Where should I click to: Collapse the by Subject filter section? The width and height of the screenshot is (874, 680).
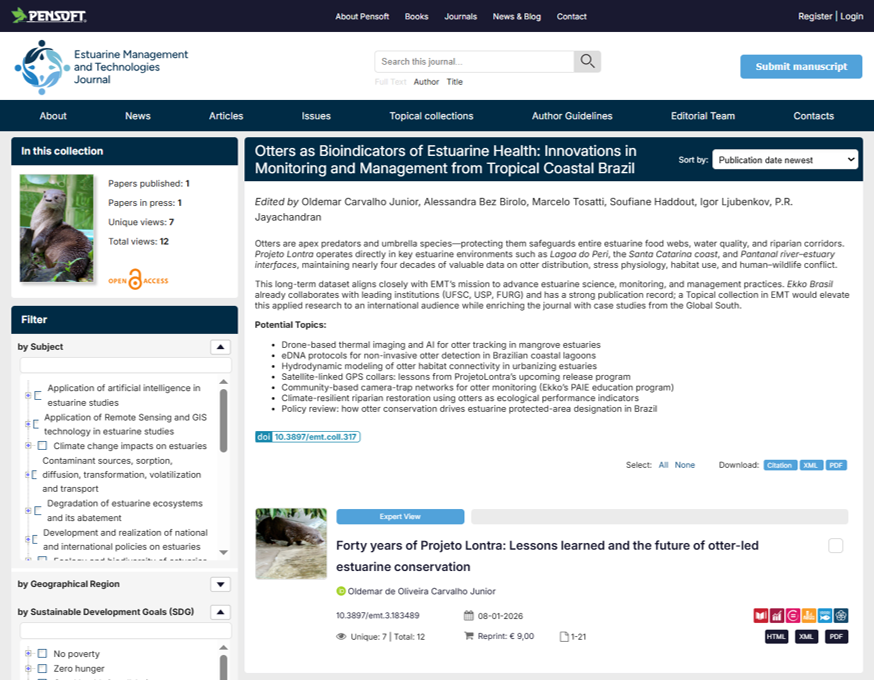(220, 347)
